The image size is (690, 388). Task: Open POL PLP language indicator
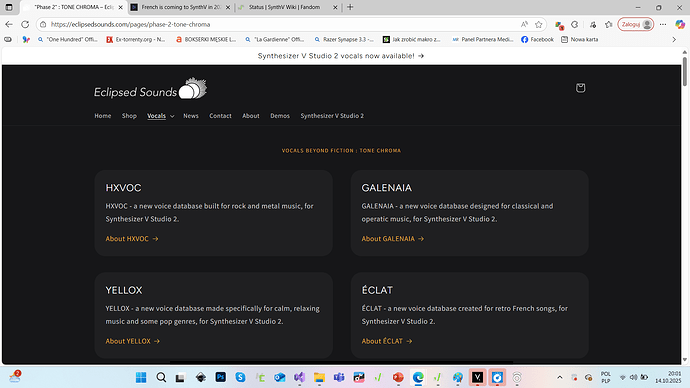tap(606, 377)
